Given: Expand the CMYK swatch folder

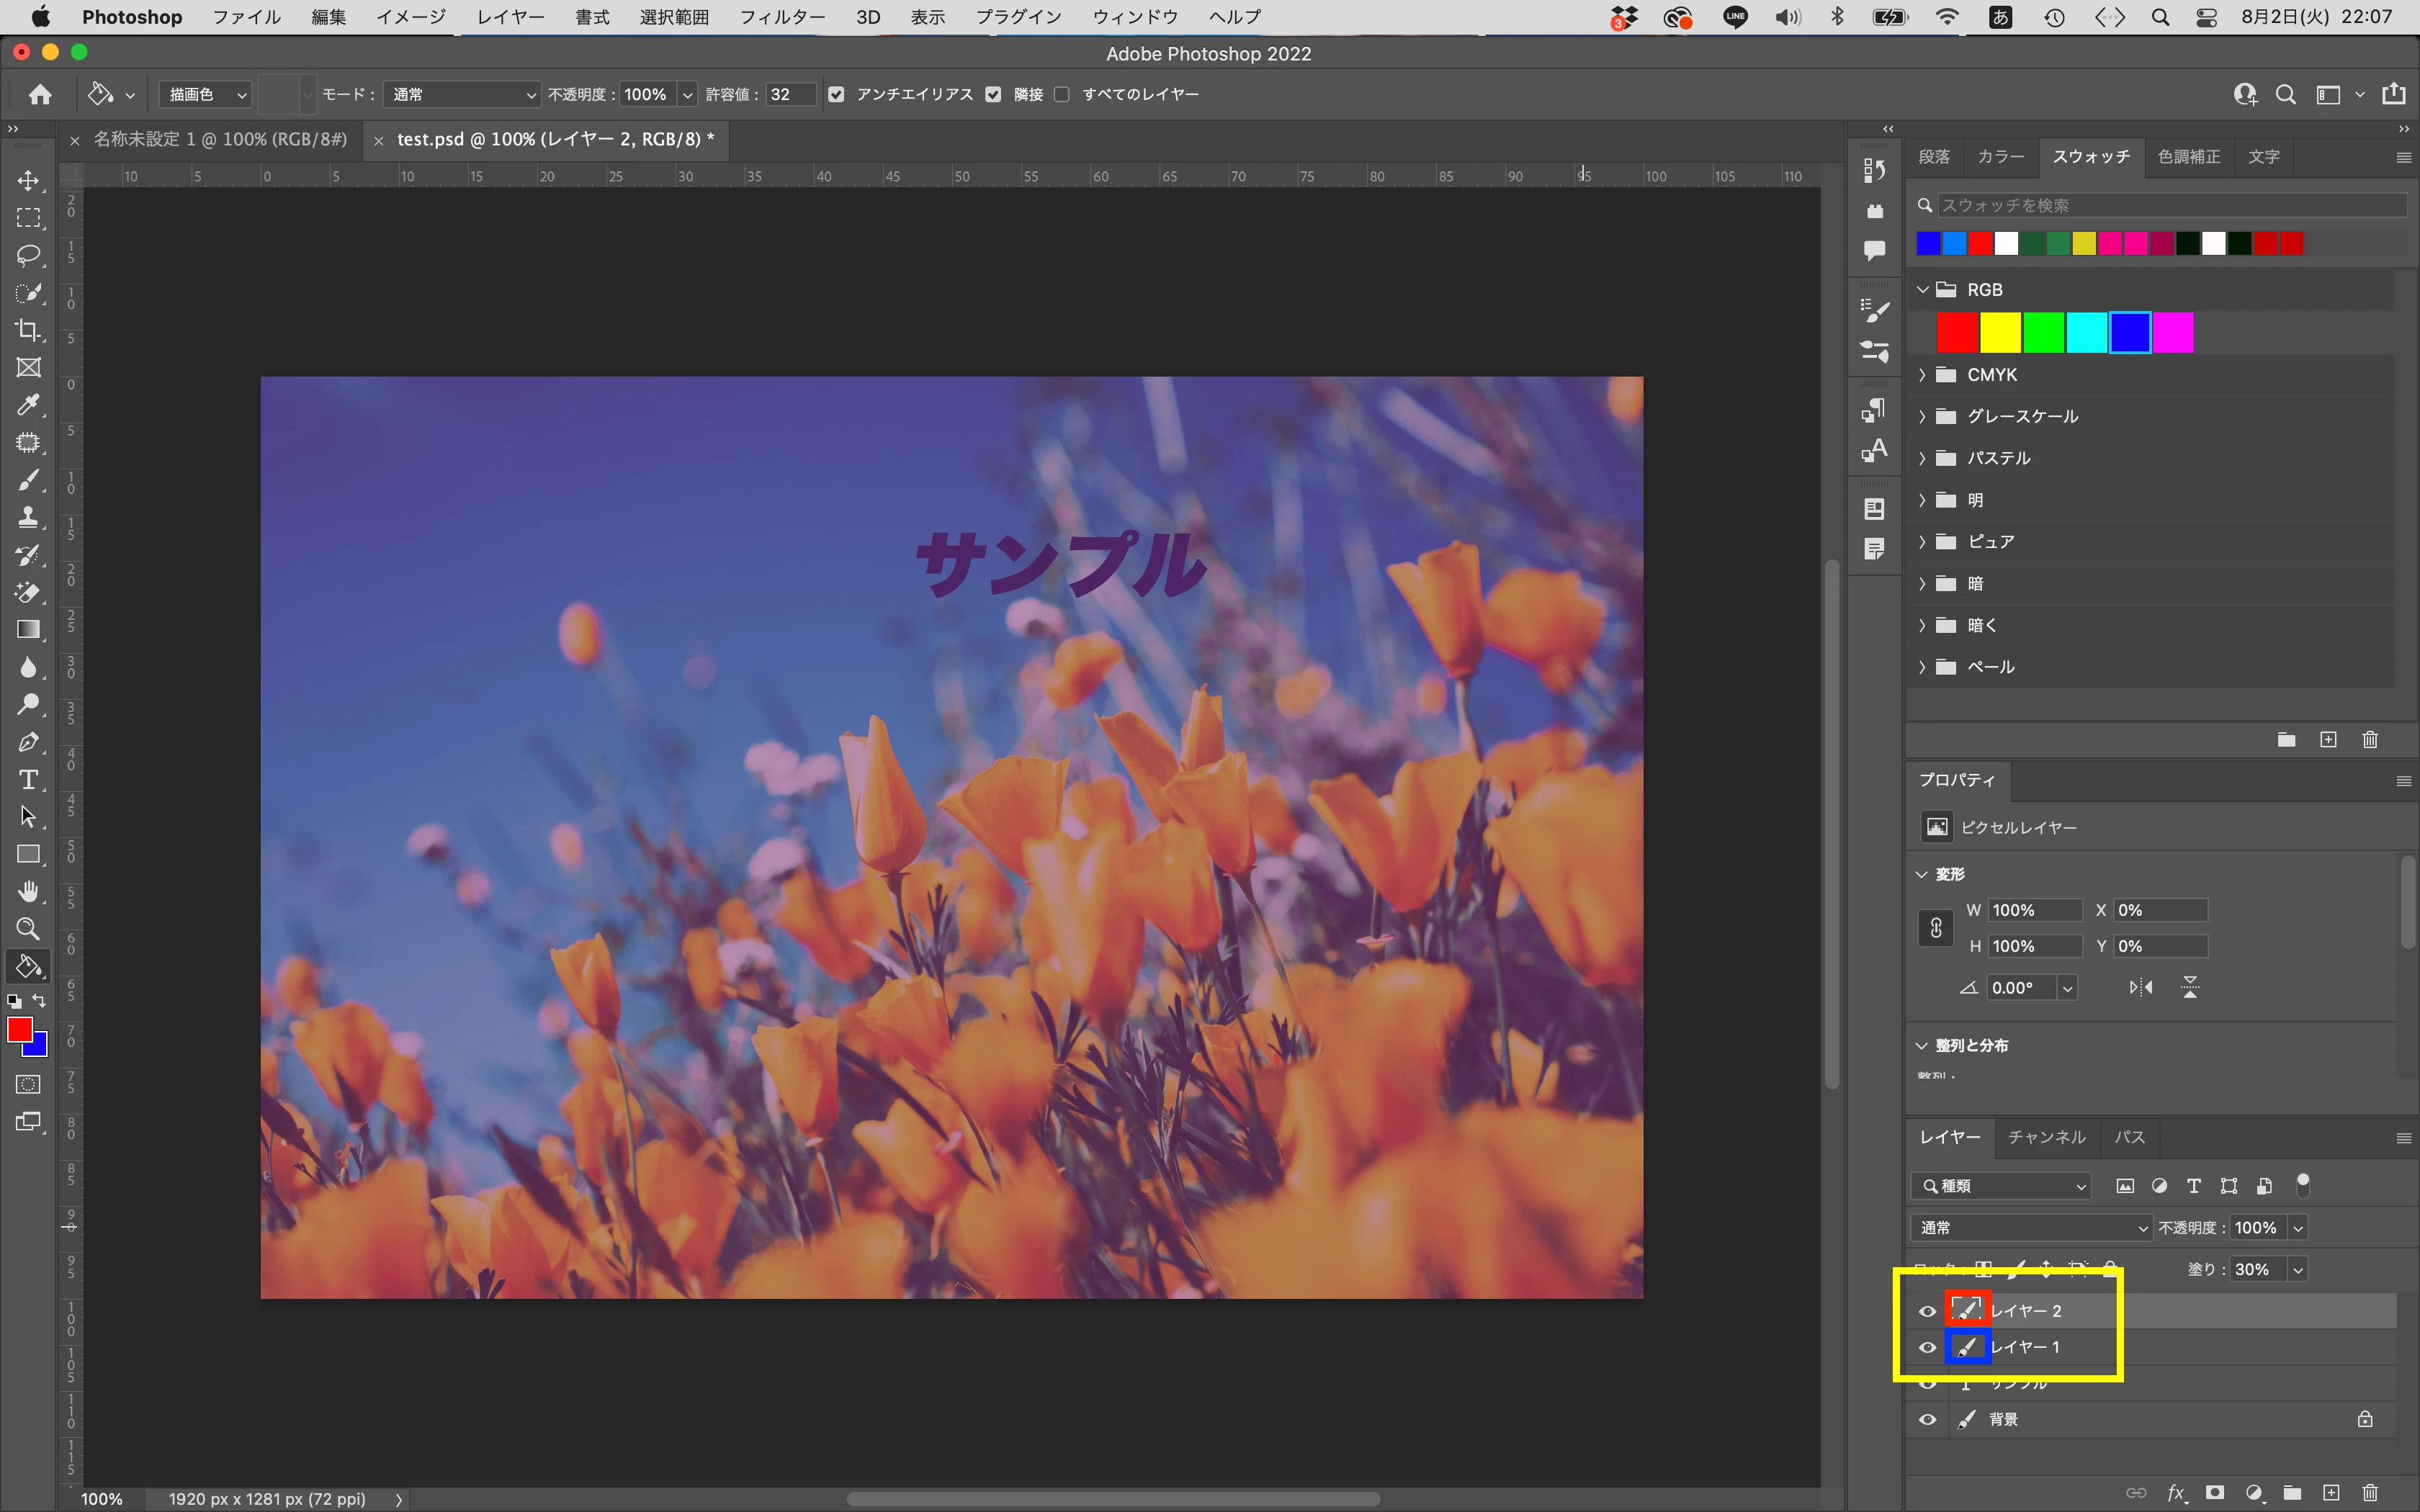Looking at the screenshot, I should (1922, 375).
